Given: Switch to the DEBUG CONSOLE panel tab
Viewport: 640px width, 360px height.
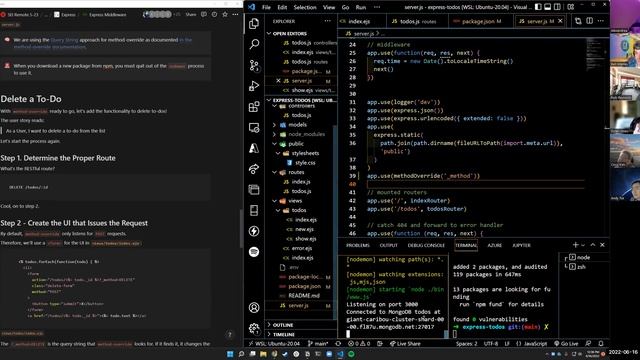Looking at the screenshot, I should (x=426, y=245).
